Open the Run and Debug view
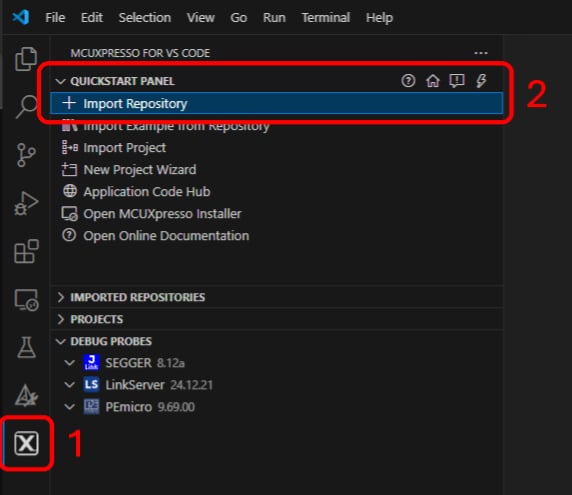 pos(26,203)
